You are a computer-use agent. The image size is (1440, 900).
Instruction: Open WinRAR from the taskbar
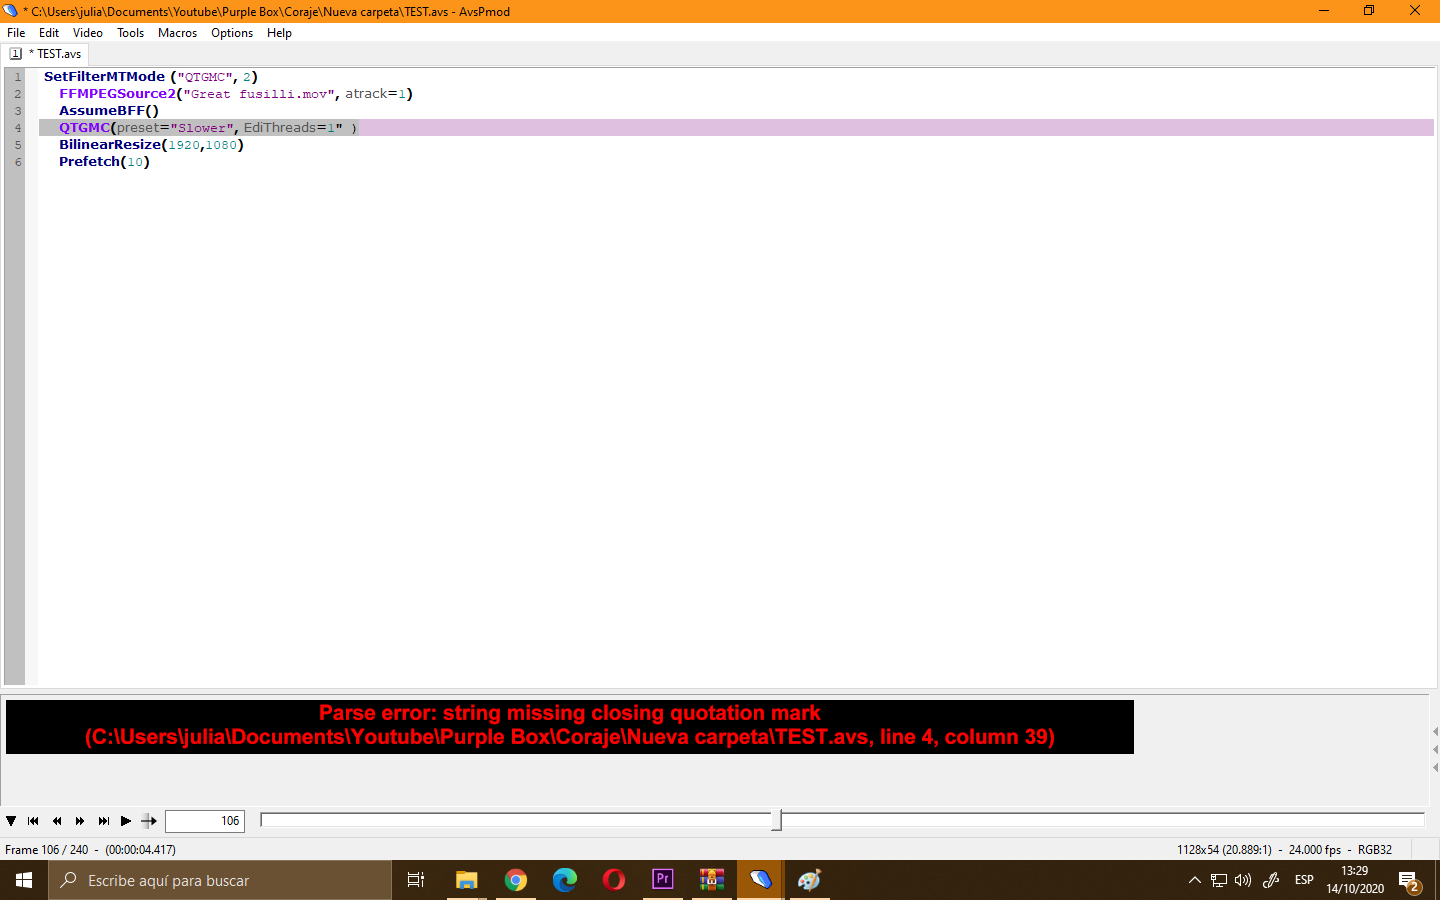point(712,880)
